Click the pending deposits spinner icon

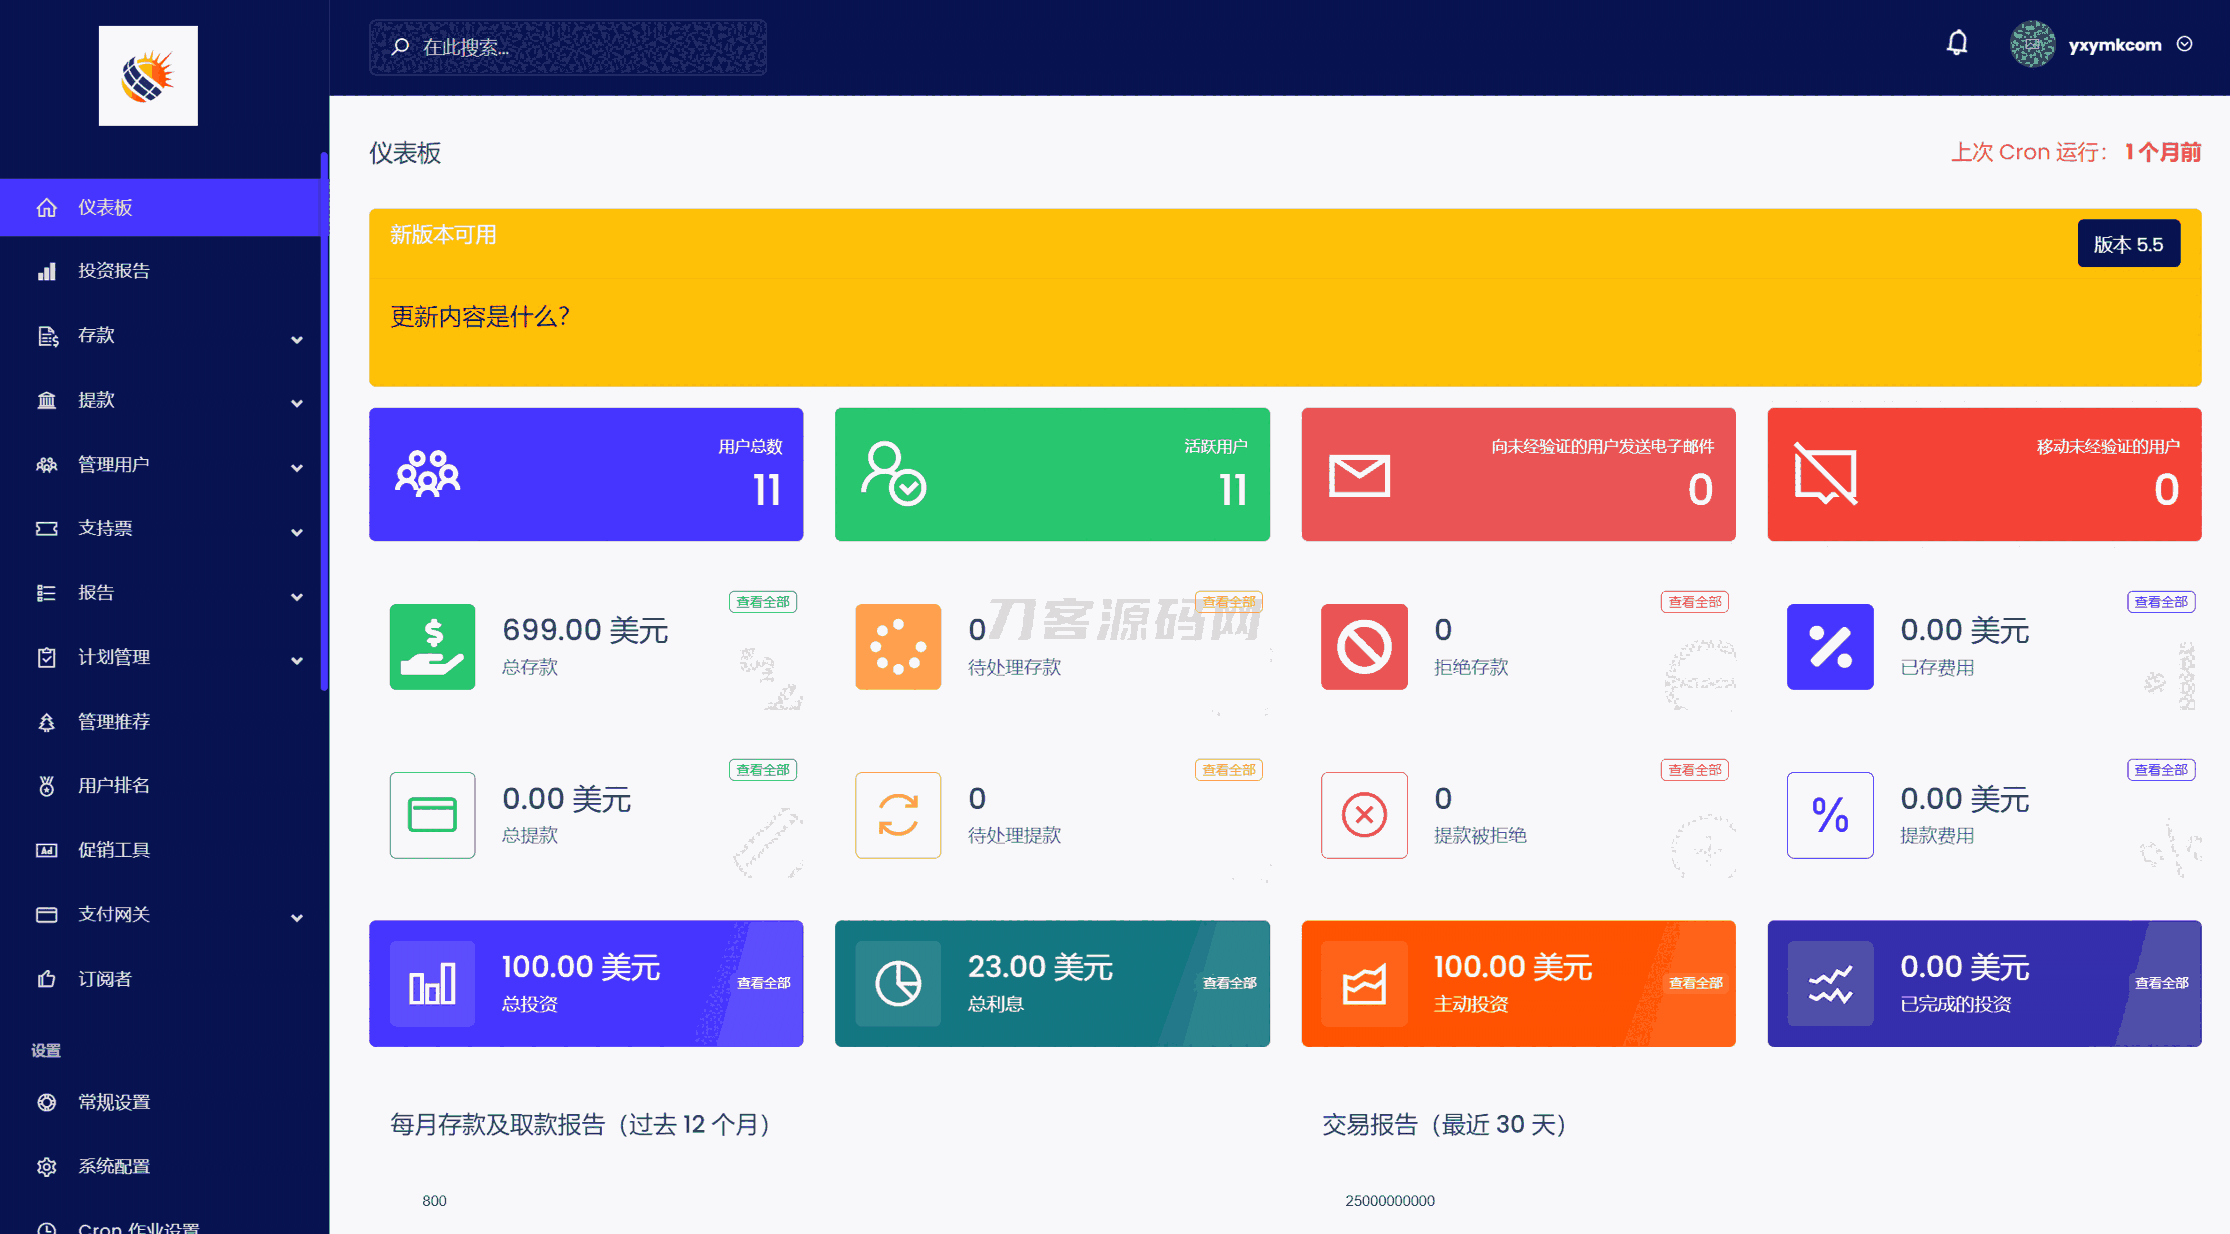pos(898,647)
